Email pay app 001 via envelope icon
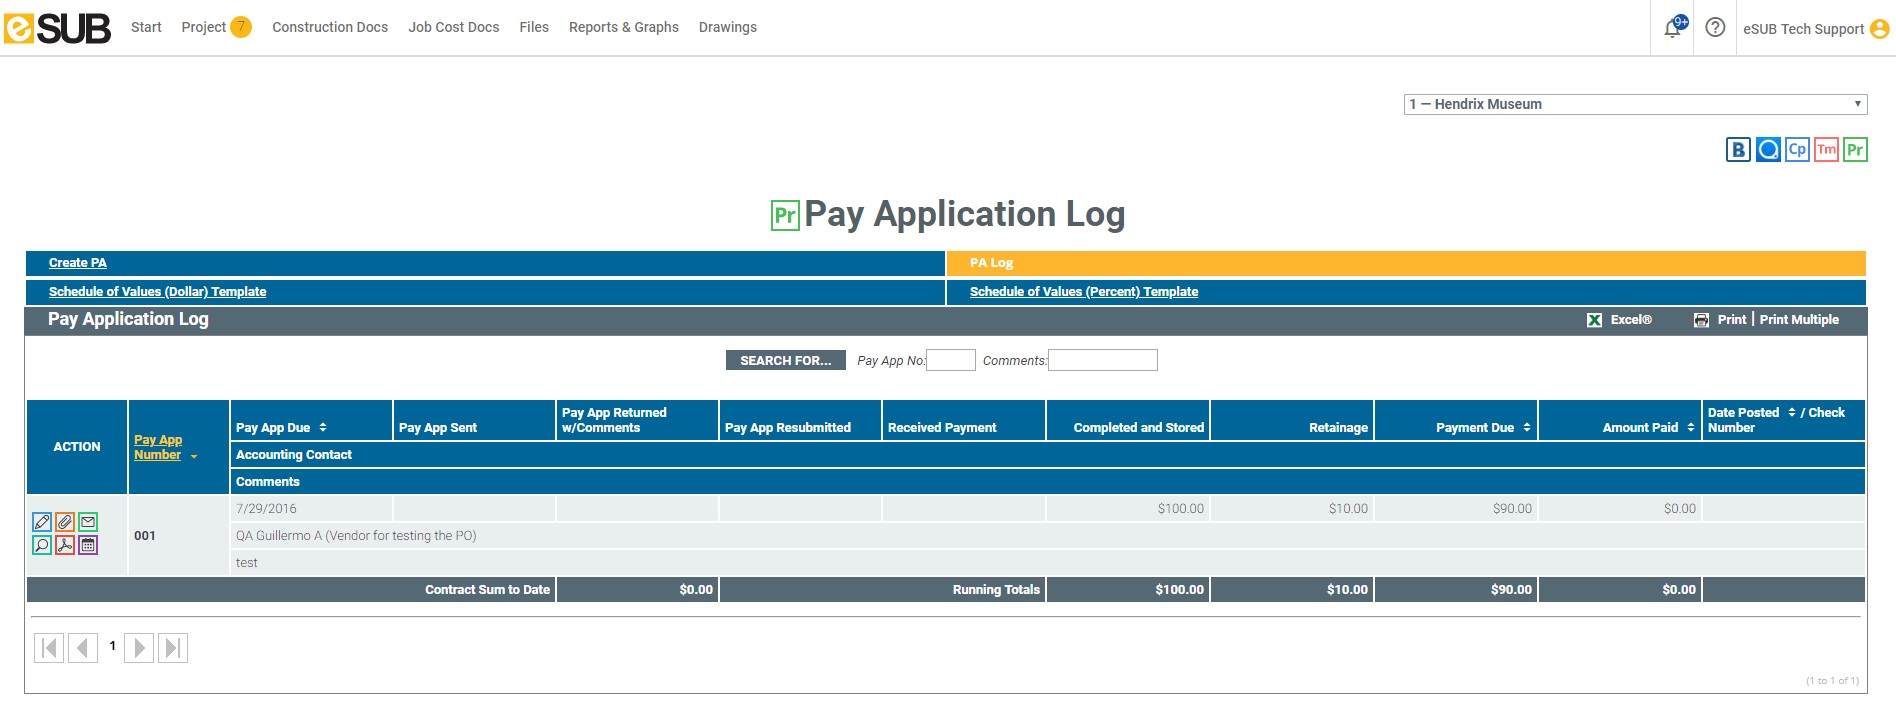1896x705 pixels. (88, 522)
